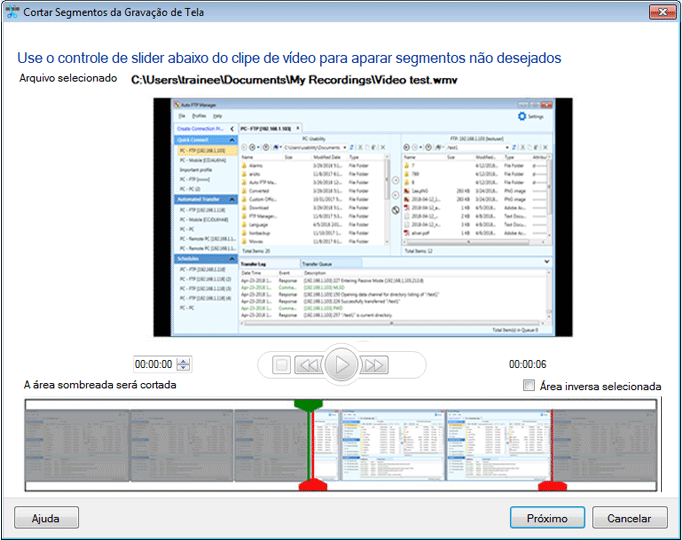The width and height of the screenshot is (682, 540).
Task: Select the unshaded thumbnail right of green marker
Action: coord(391,445)
